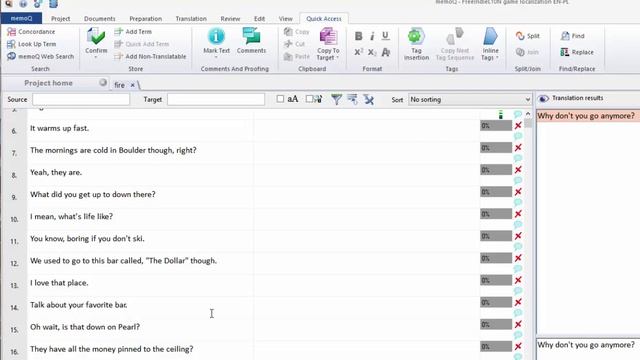
Task: Toggle the Translation results eye icon
Action: coord(543,98)
